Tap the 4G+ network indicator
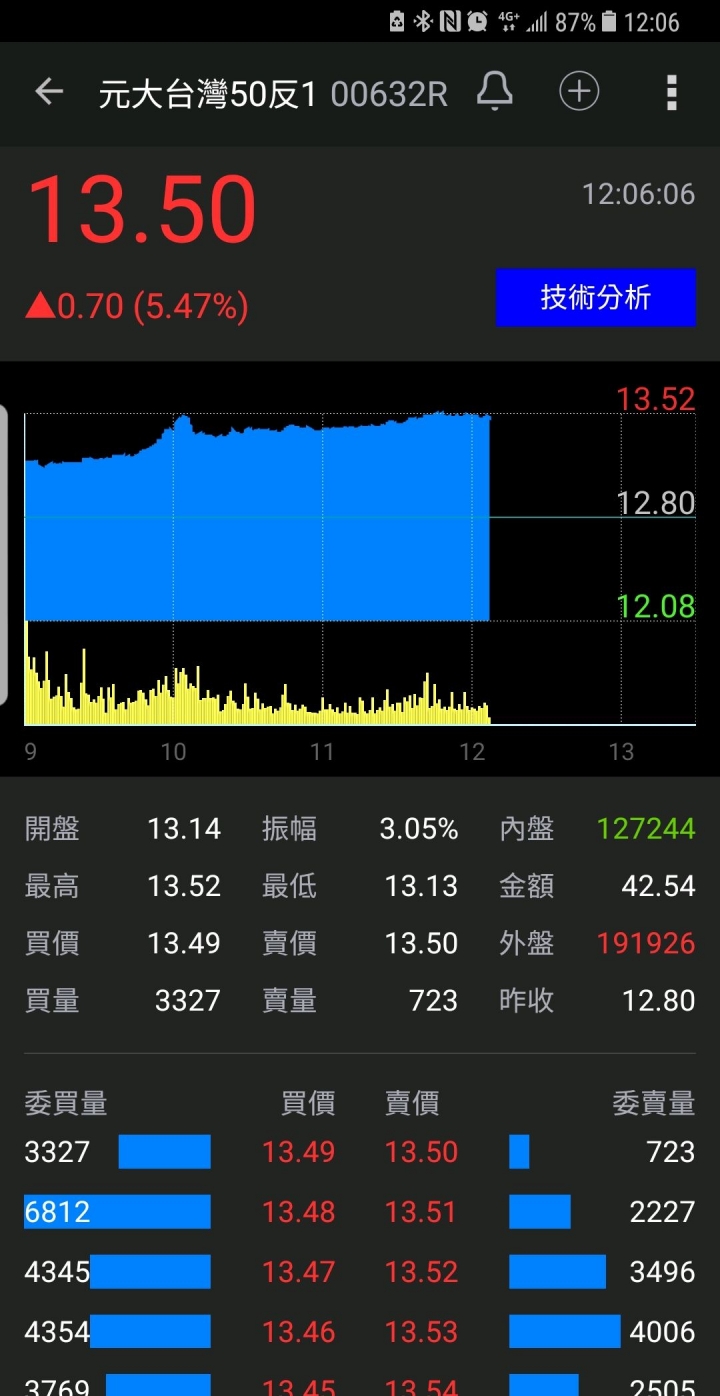Viewport: 720px width, 1396px height. point(508,21)
